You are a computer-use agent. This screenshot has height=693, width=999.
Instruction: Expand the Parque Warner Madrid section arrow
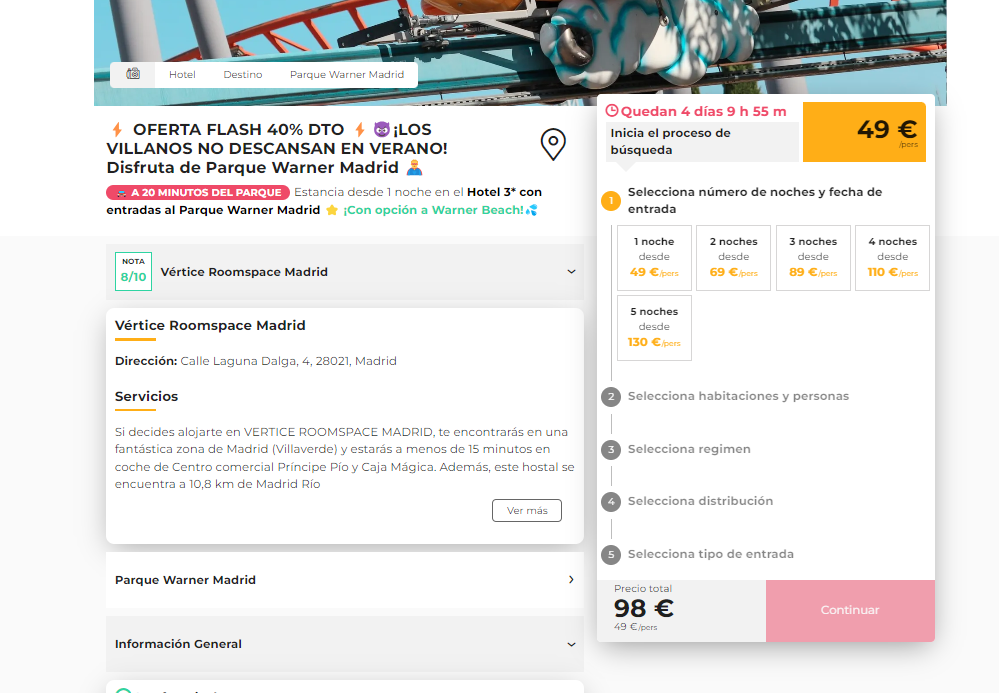[571, 580]
